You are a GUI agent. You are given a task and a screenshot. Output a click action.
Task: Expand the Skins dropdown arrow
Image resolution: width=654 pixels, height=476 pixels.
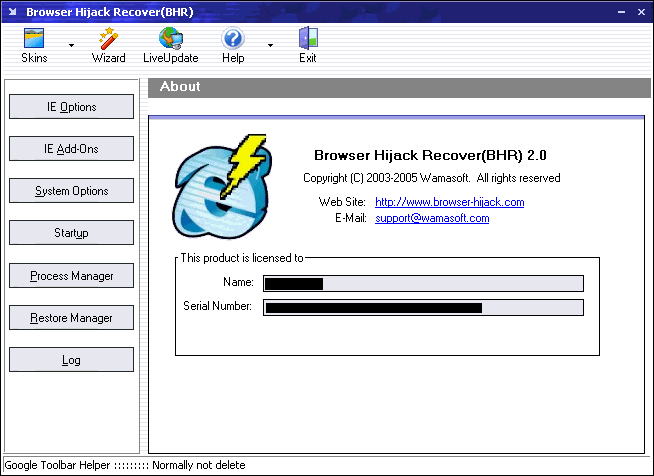pyautogui.click(x=71, y=45)
